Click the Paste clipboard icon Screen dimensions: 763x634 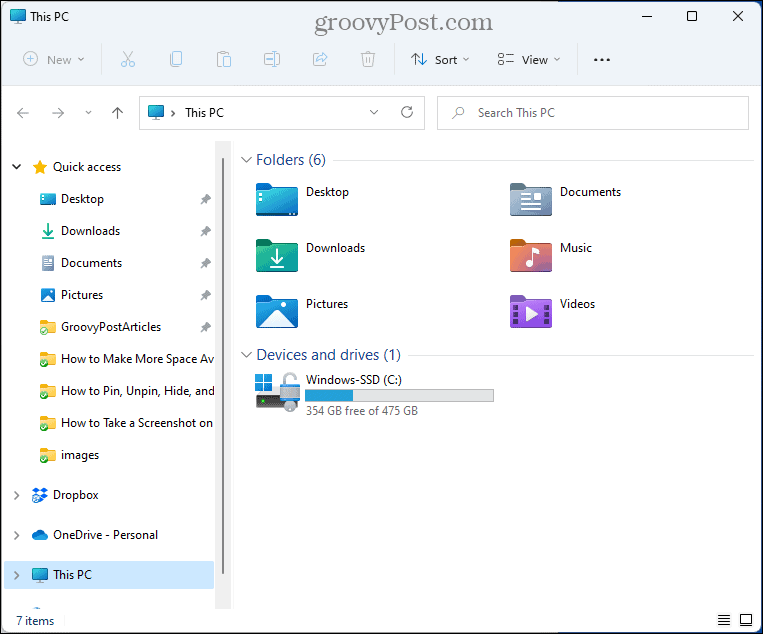click(x=224, y=59)
